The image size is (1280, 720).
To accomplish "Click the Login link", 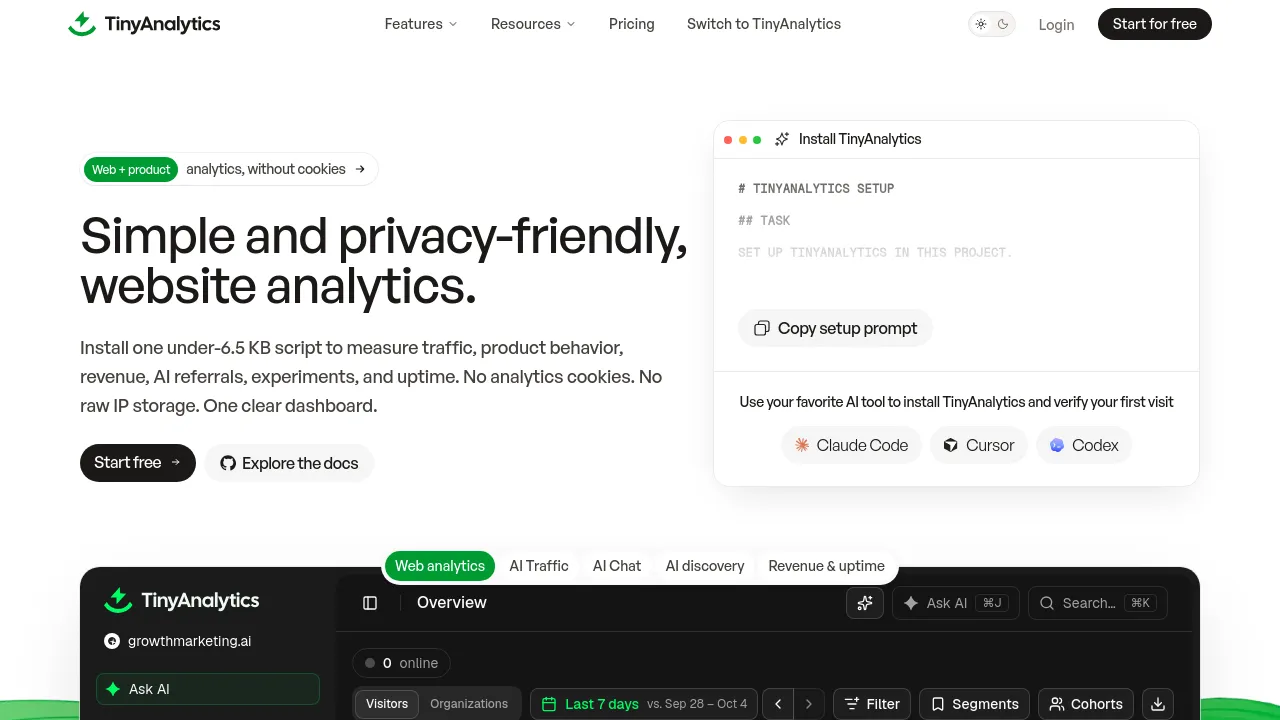I will 1056,24.
